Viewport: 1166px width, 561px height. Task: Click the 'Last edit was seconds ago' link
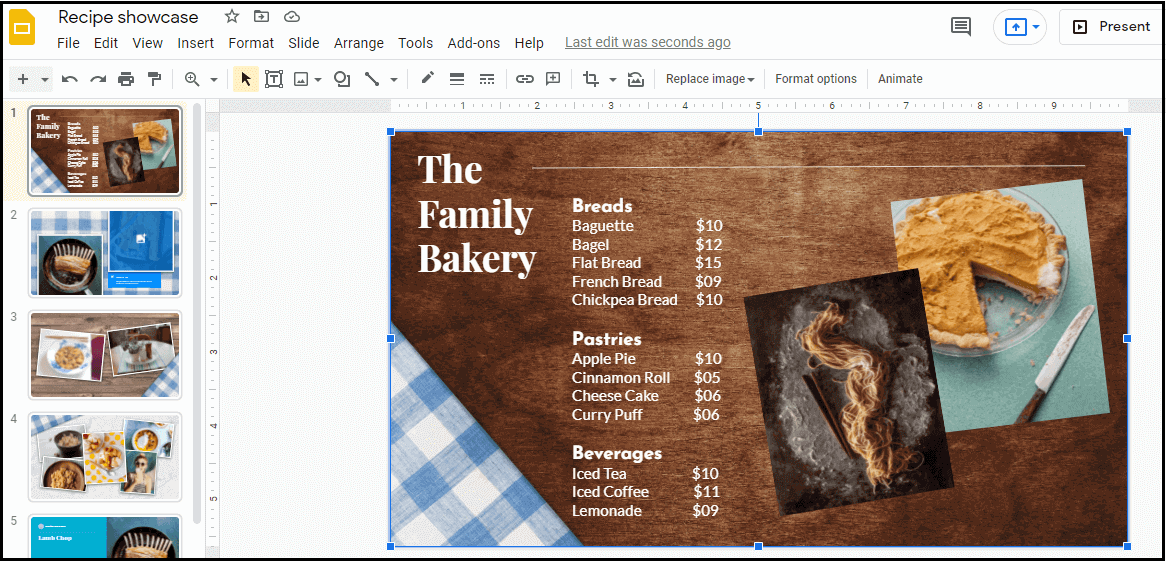point(647,43)
